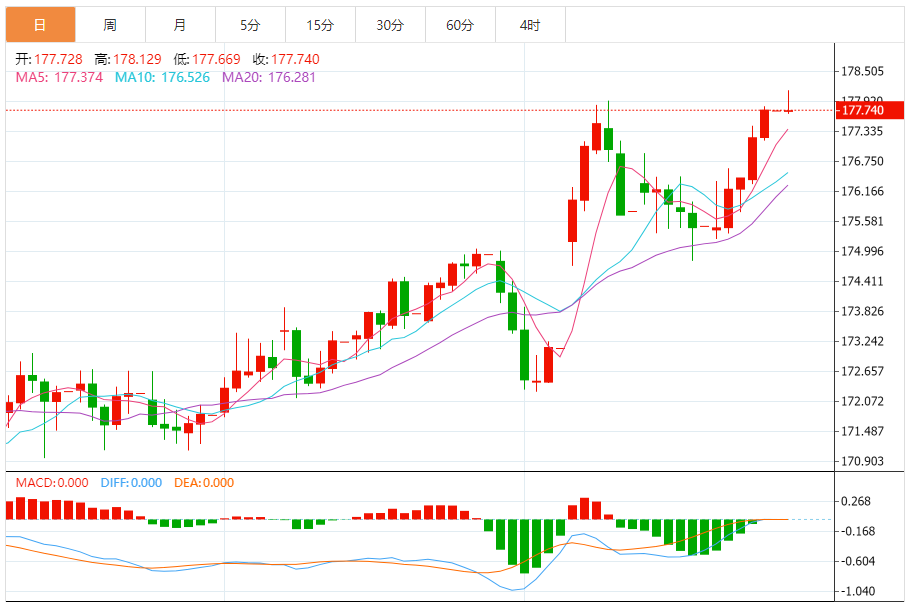Select the 高 high price 178.129

click(x=128, y=59)
